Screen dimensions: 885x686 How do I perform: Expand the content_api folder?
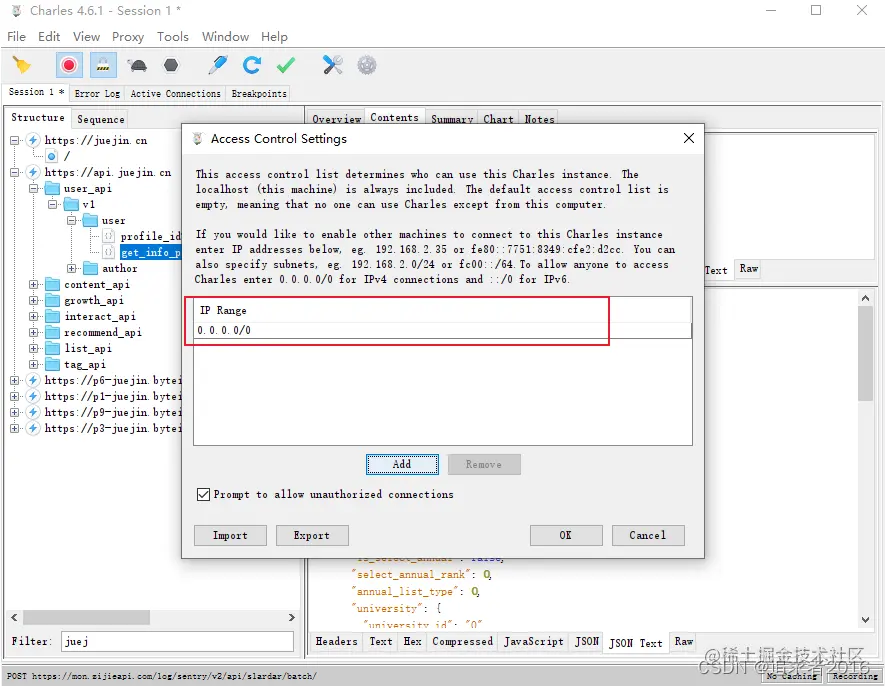point(34,284)
